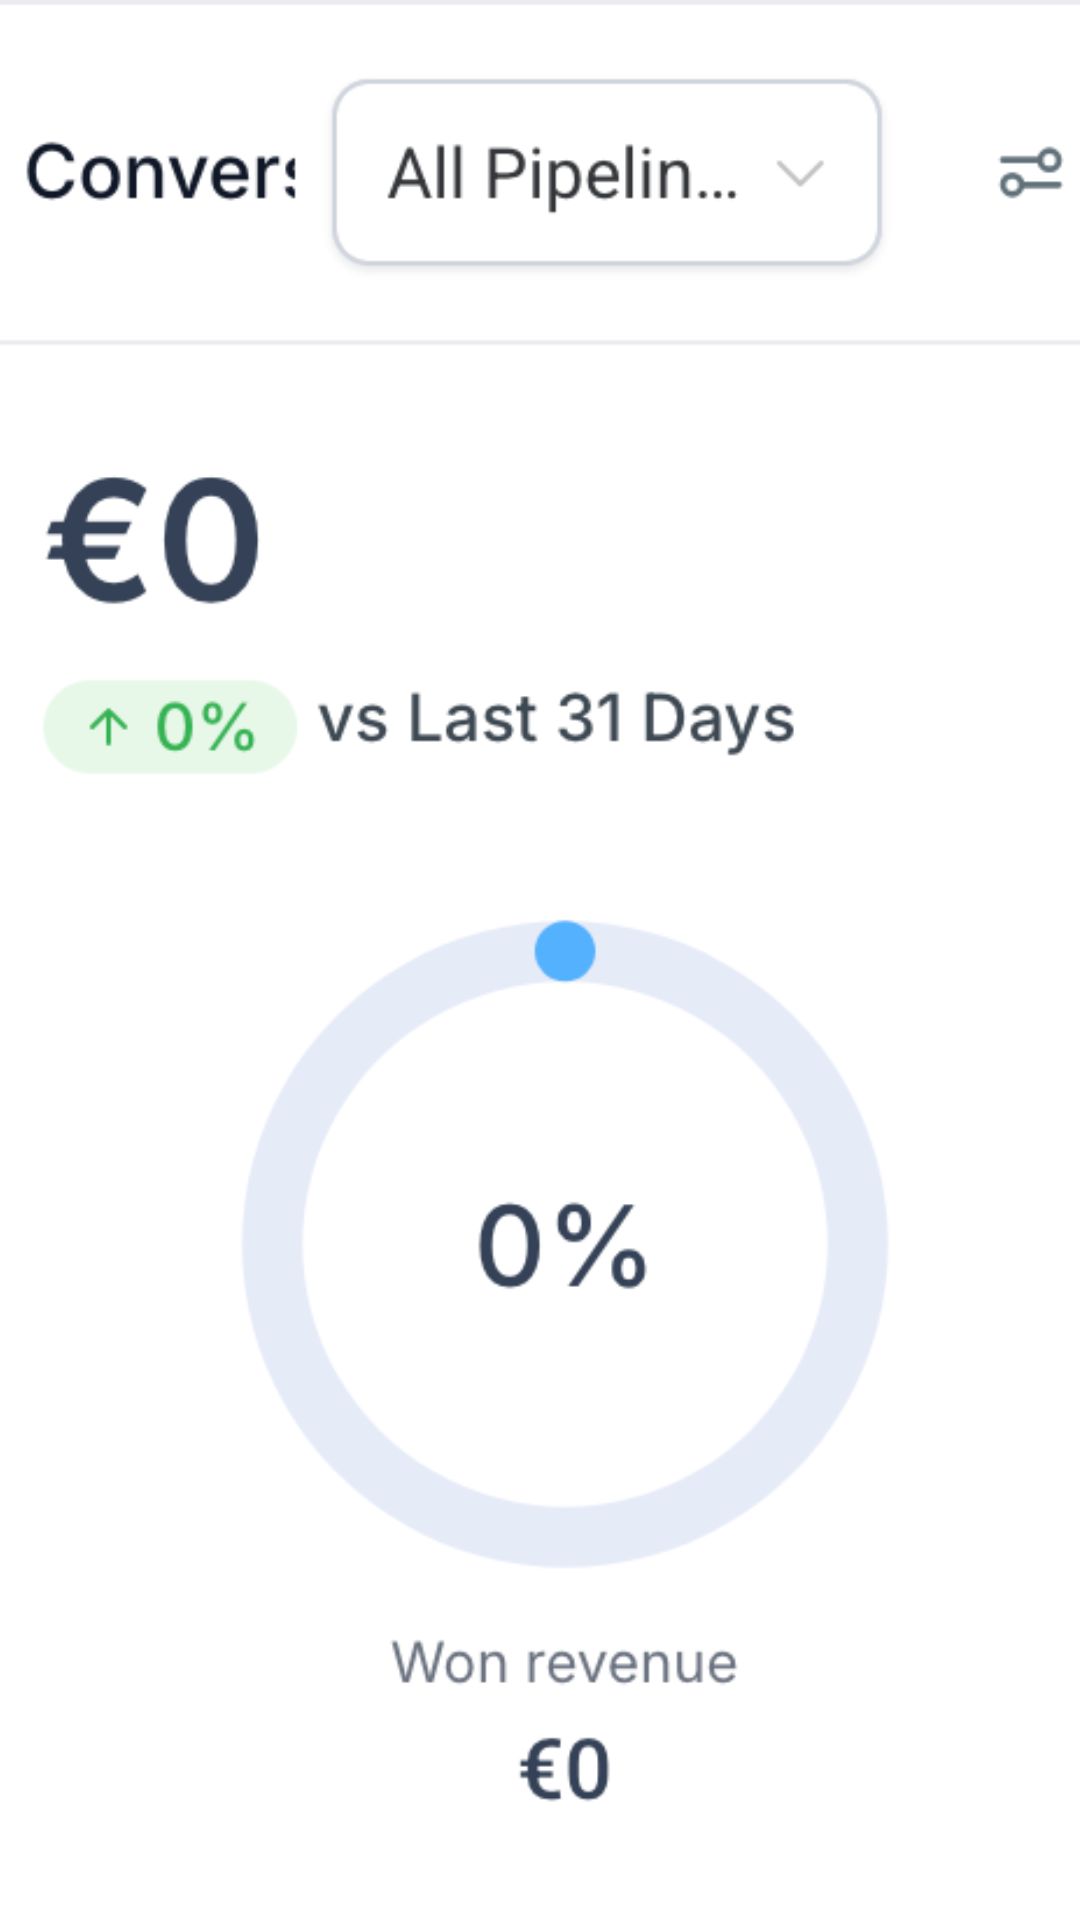
Task: Click the Won revenue label
Action: click(x=564, y=1663)
